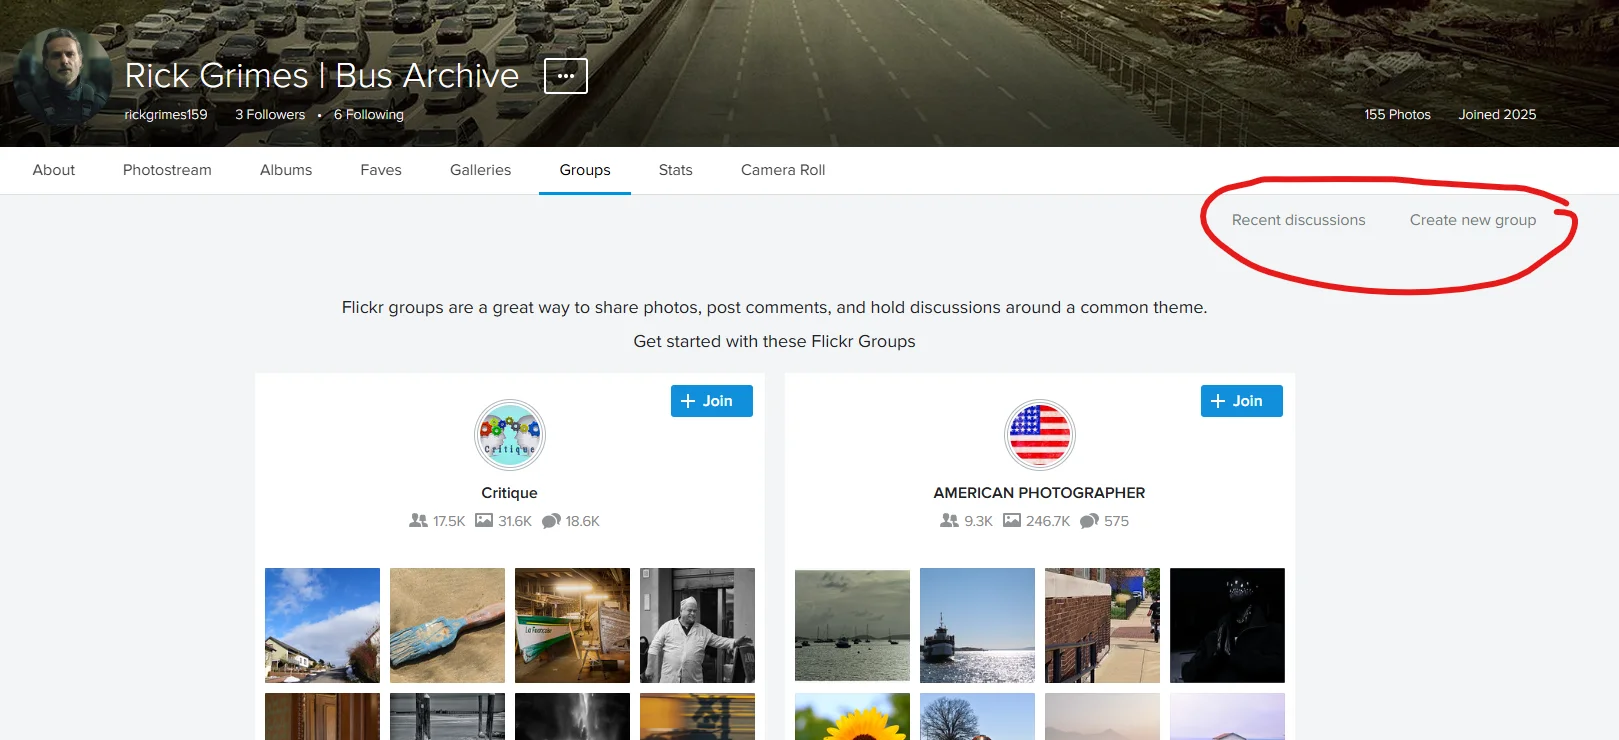Click Rick Grimes profile avatar
1619x740 pixels.
click(x=64, y=77)
